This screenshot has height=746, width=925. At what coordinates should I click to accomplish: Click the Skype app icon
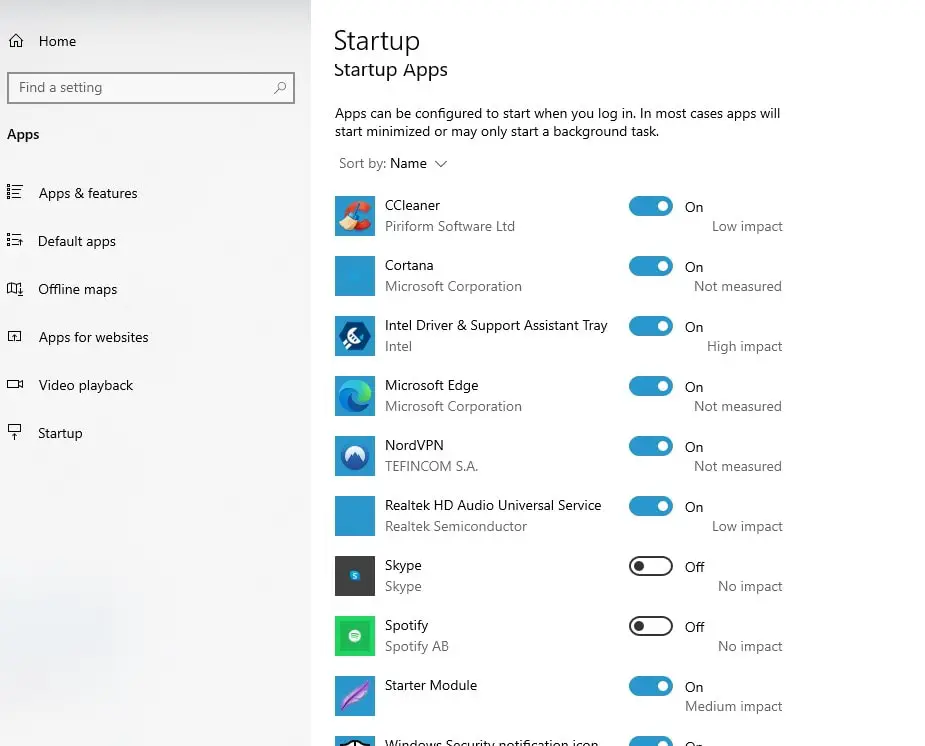pyautogui.click(x=355, y=576)
